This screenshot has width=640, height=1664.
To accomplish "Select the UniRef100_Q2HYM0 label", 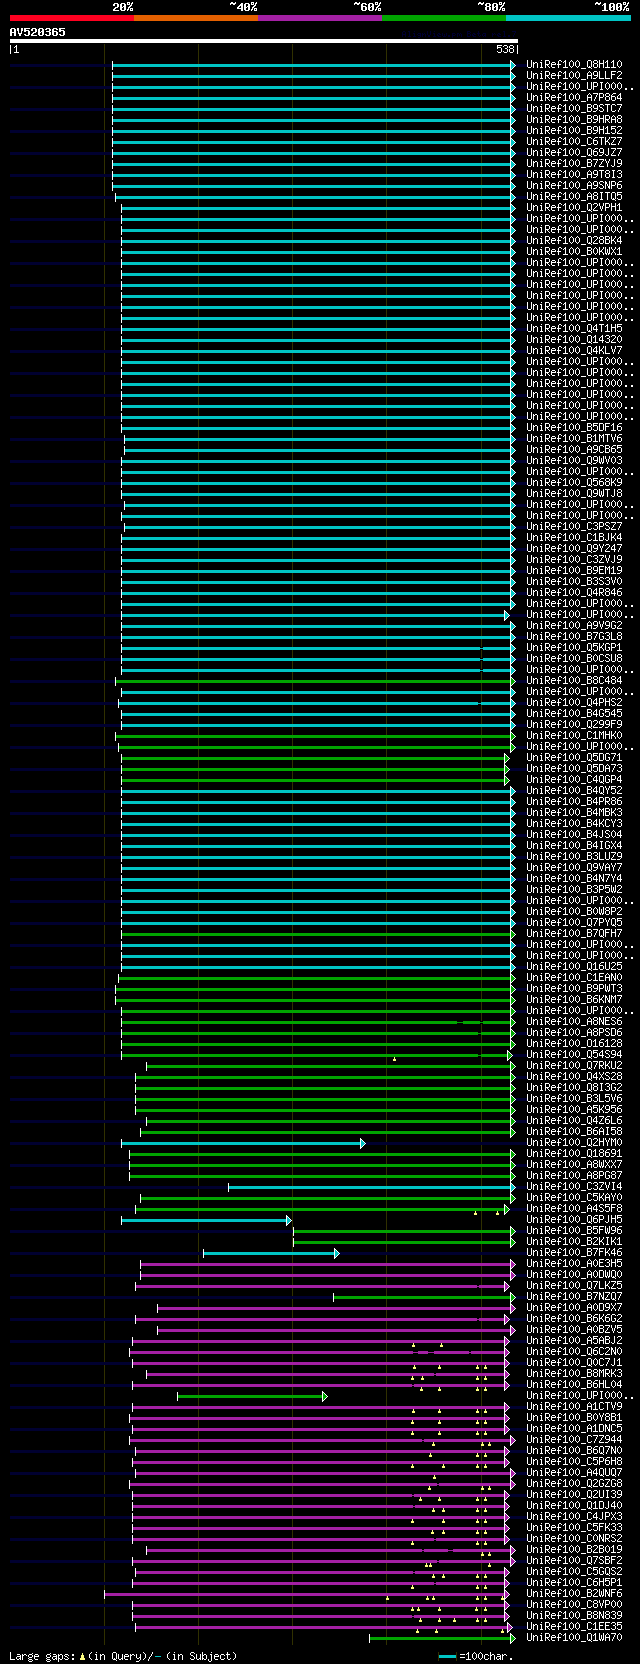I will 574,1143.
